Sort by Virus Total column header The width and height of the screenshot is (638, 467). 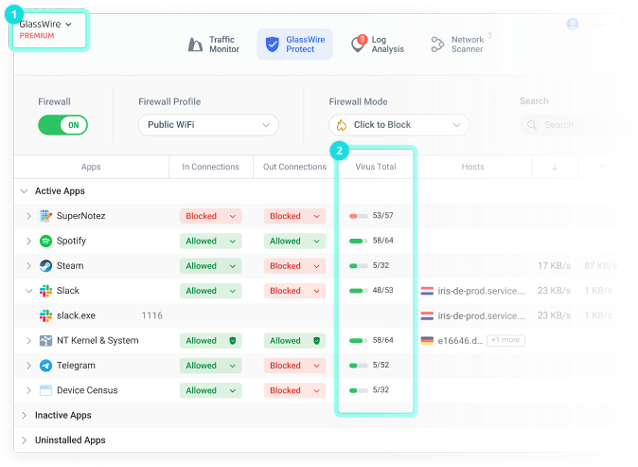point(376,167)
